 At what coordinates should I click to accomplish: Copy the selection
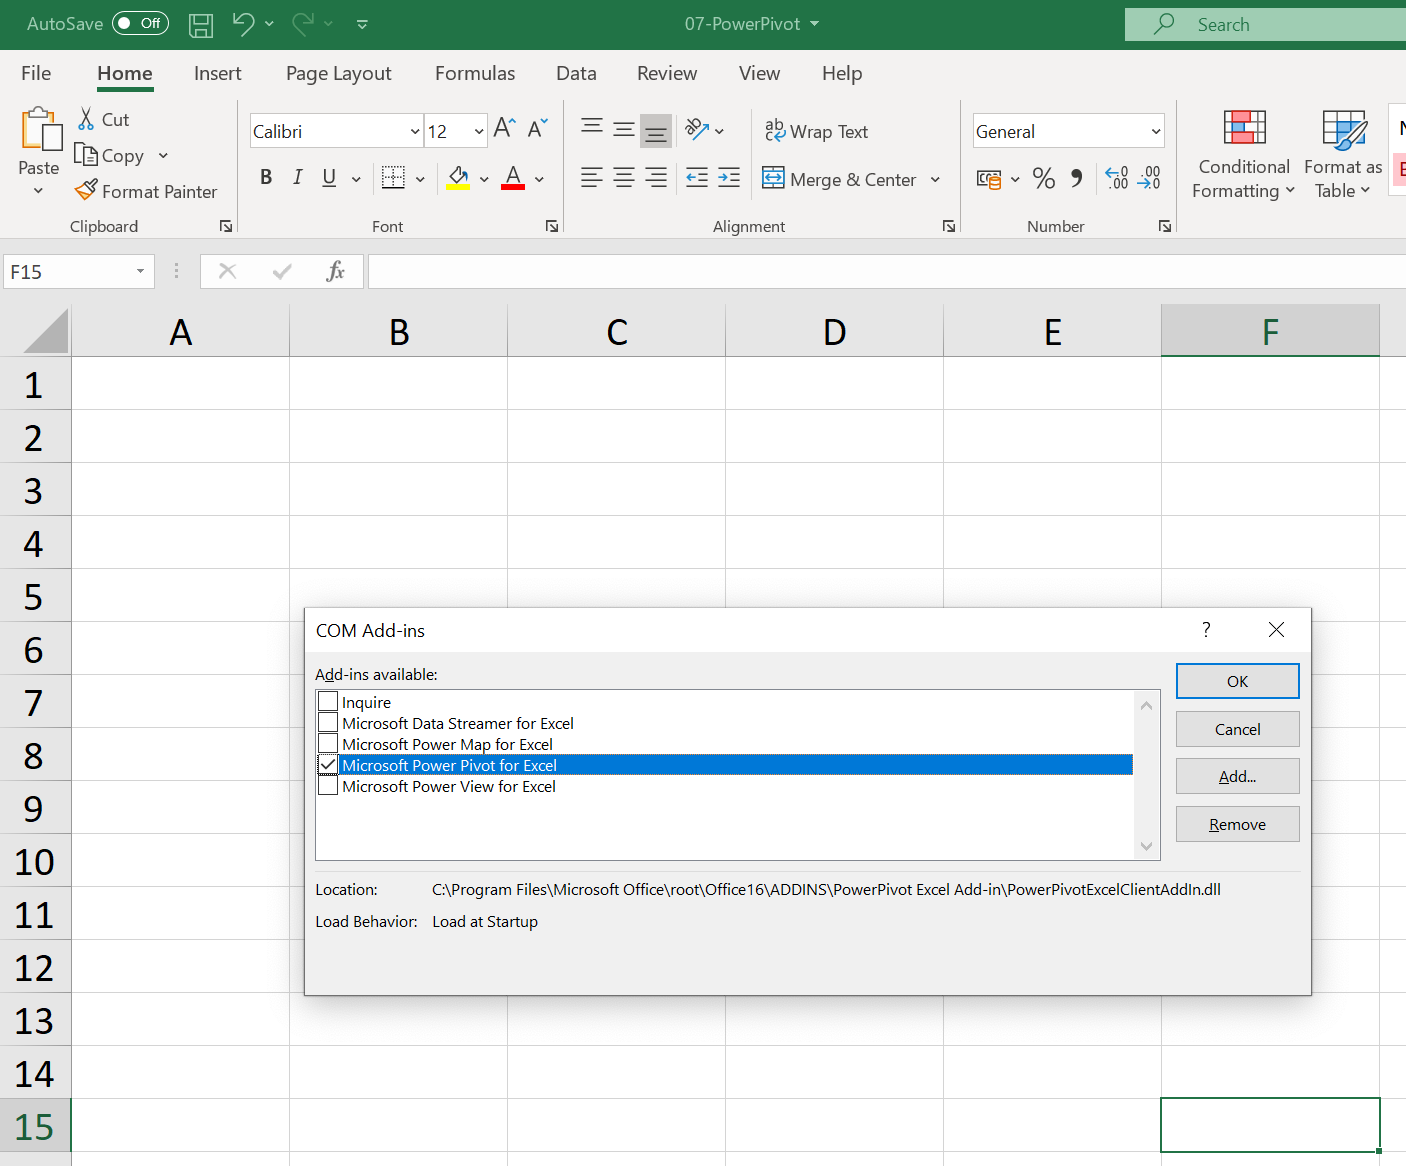click(x=110, y=155)
